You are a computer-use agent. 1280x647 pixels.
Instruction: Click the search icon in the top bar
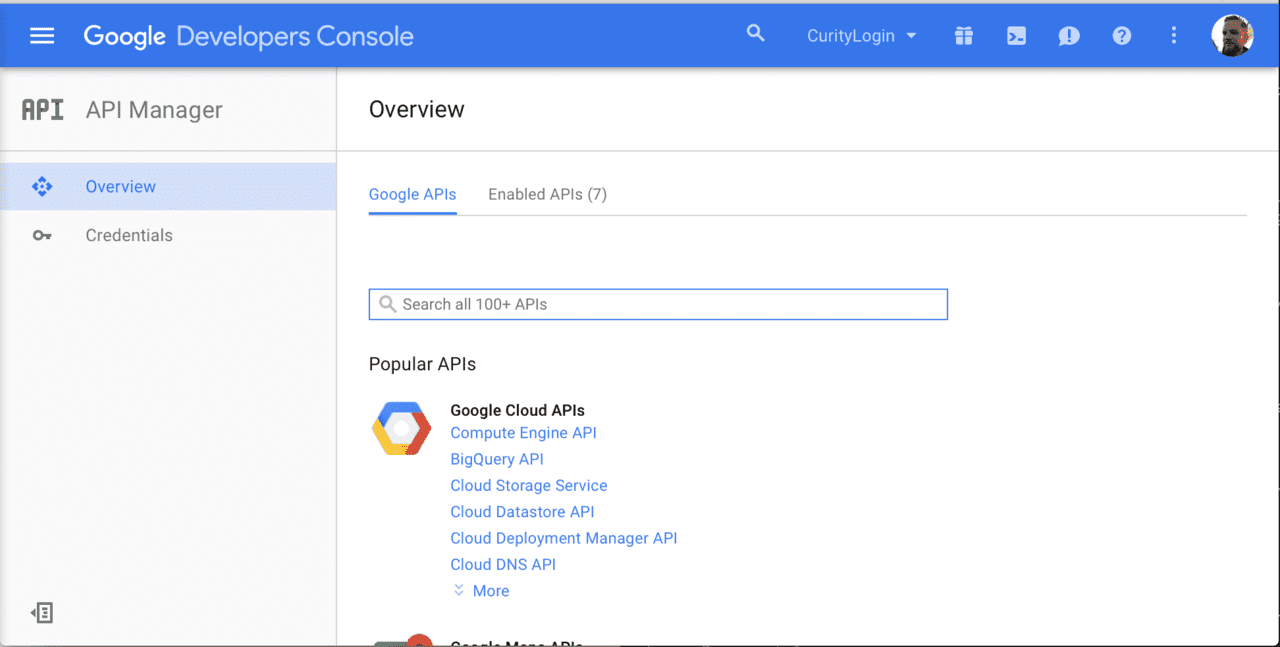[x=755, y=33]
